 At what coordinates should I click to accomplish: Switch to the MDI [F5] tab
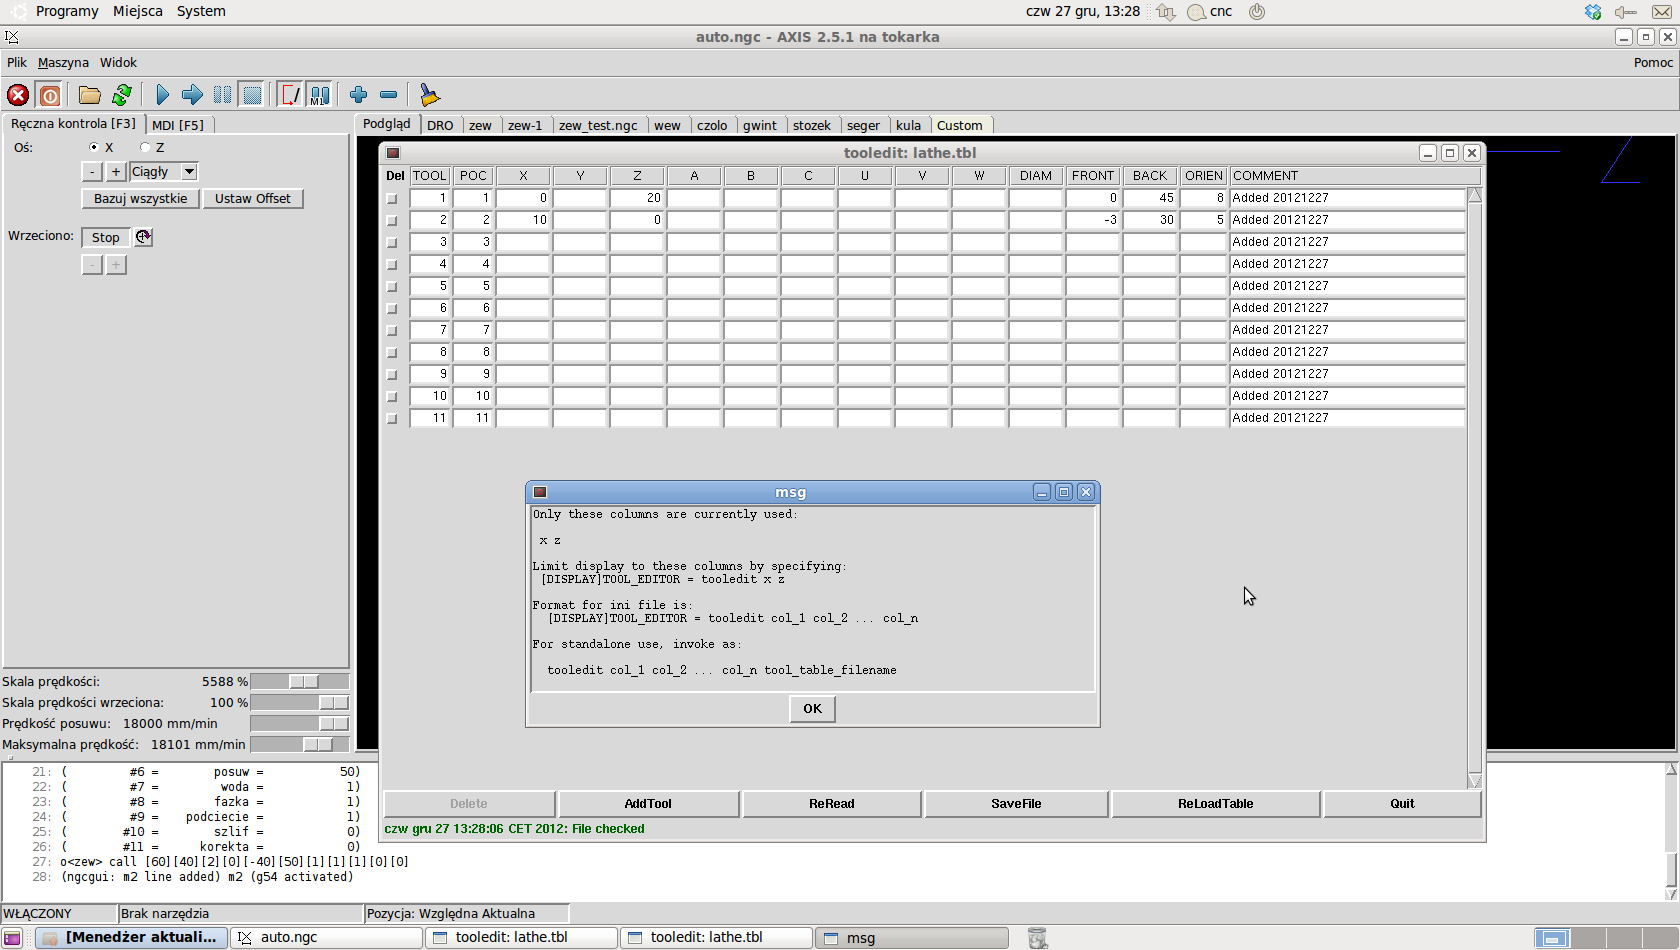[178, 125]
